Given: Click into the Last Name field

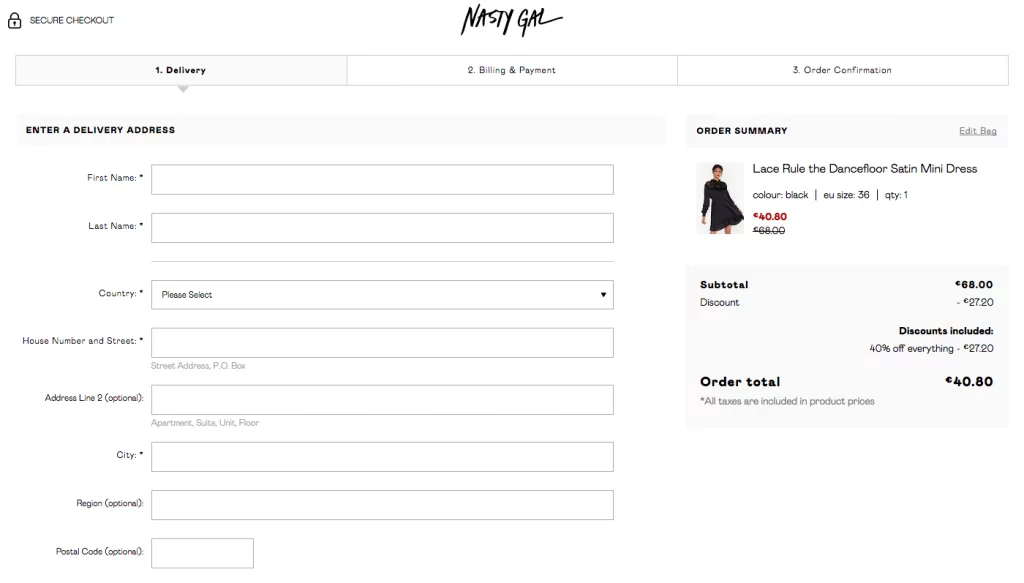Looking at the screenshot, I should 381,228.
